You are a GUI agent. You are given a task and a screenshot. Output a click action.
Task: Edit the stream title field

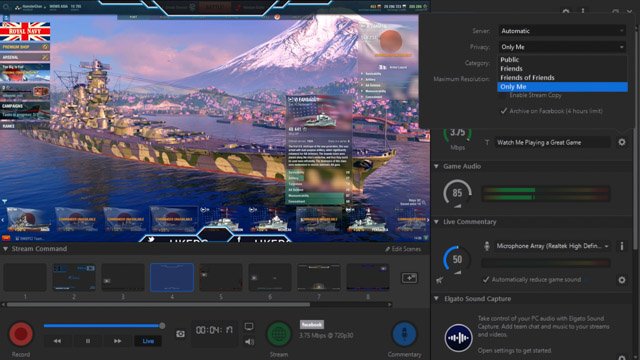tap(552, 142)
